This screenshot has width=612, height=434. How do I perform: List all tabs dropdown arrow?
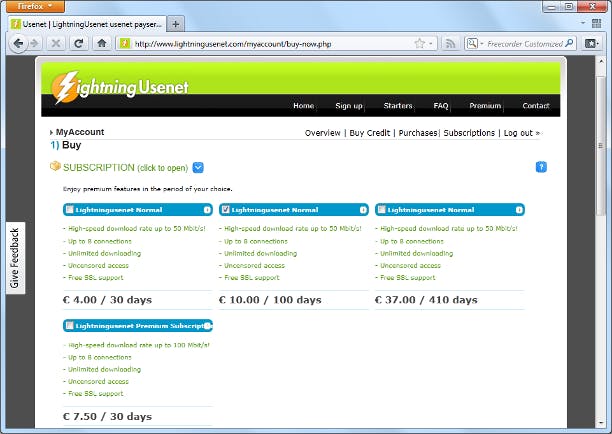tap(583, 23)
